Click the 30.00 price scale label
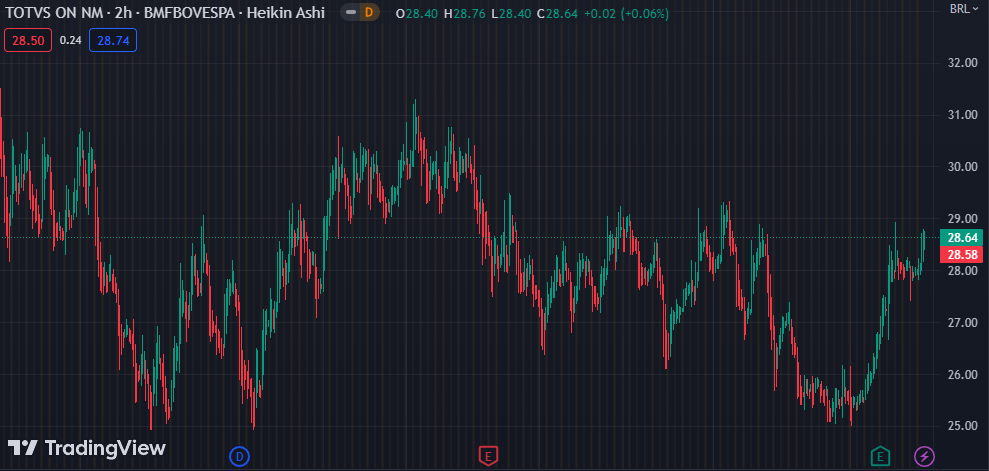The image size is (989, 471). pos(962,167)
